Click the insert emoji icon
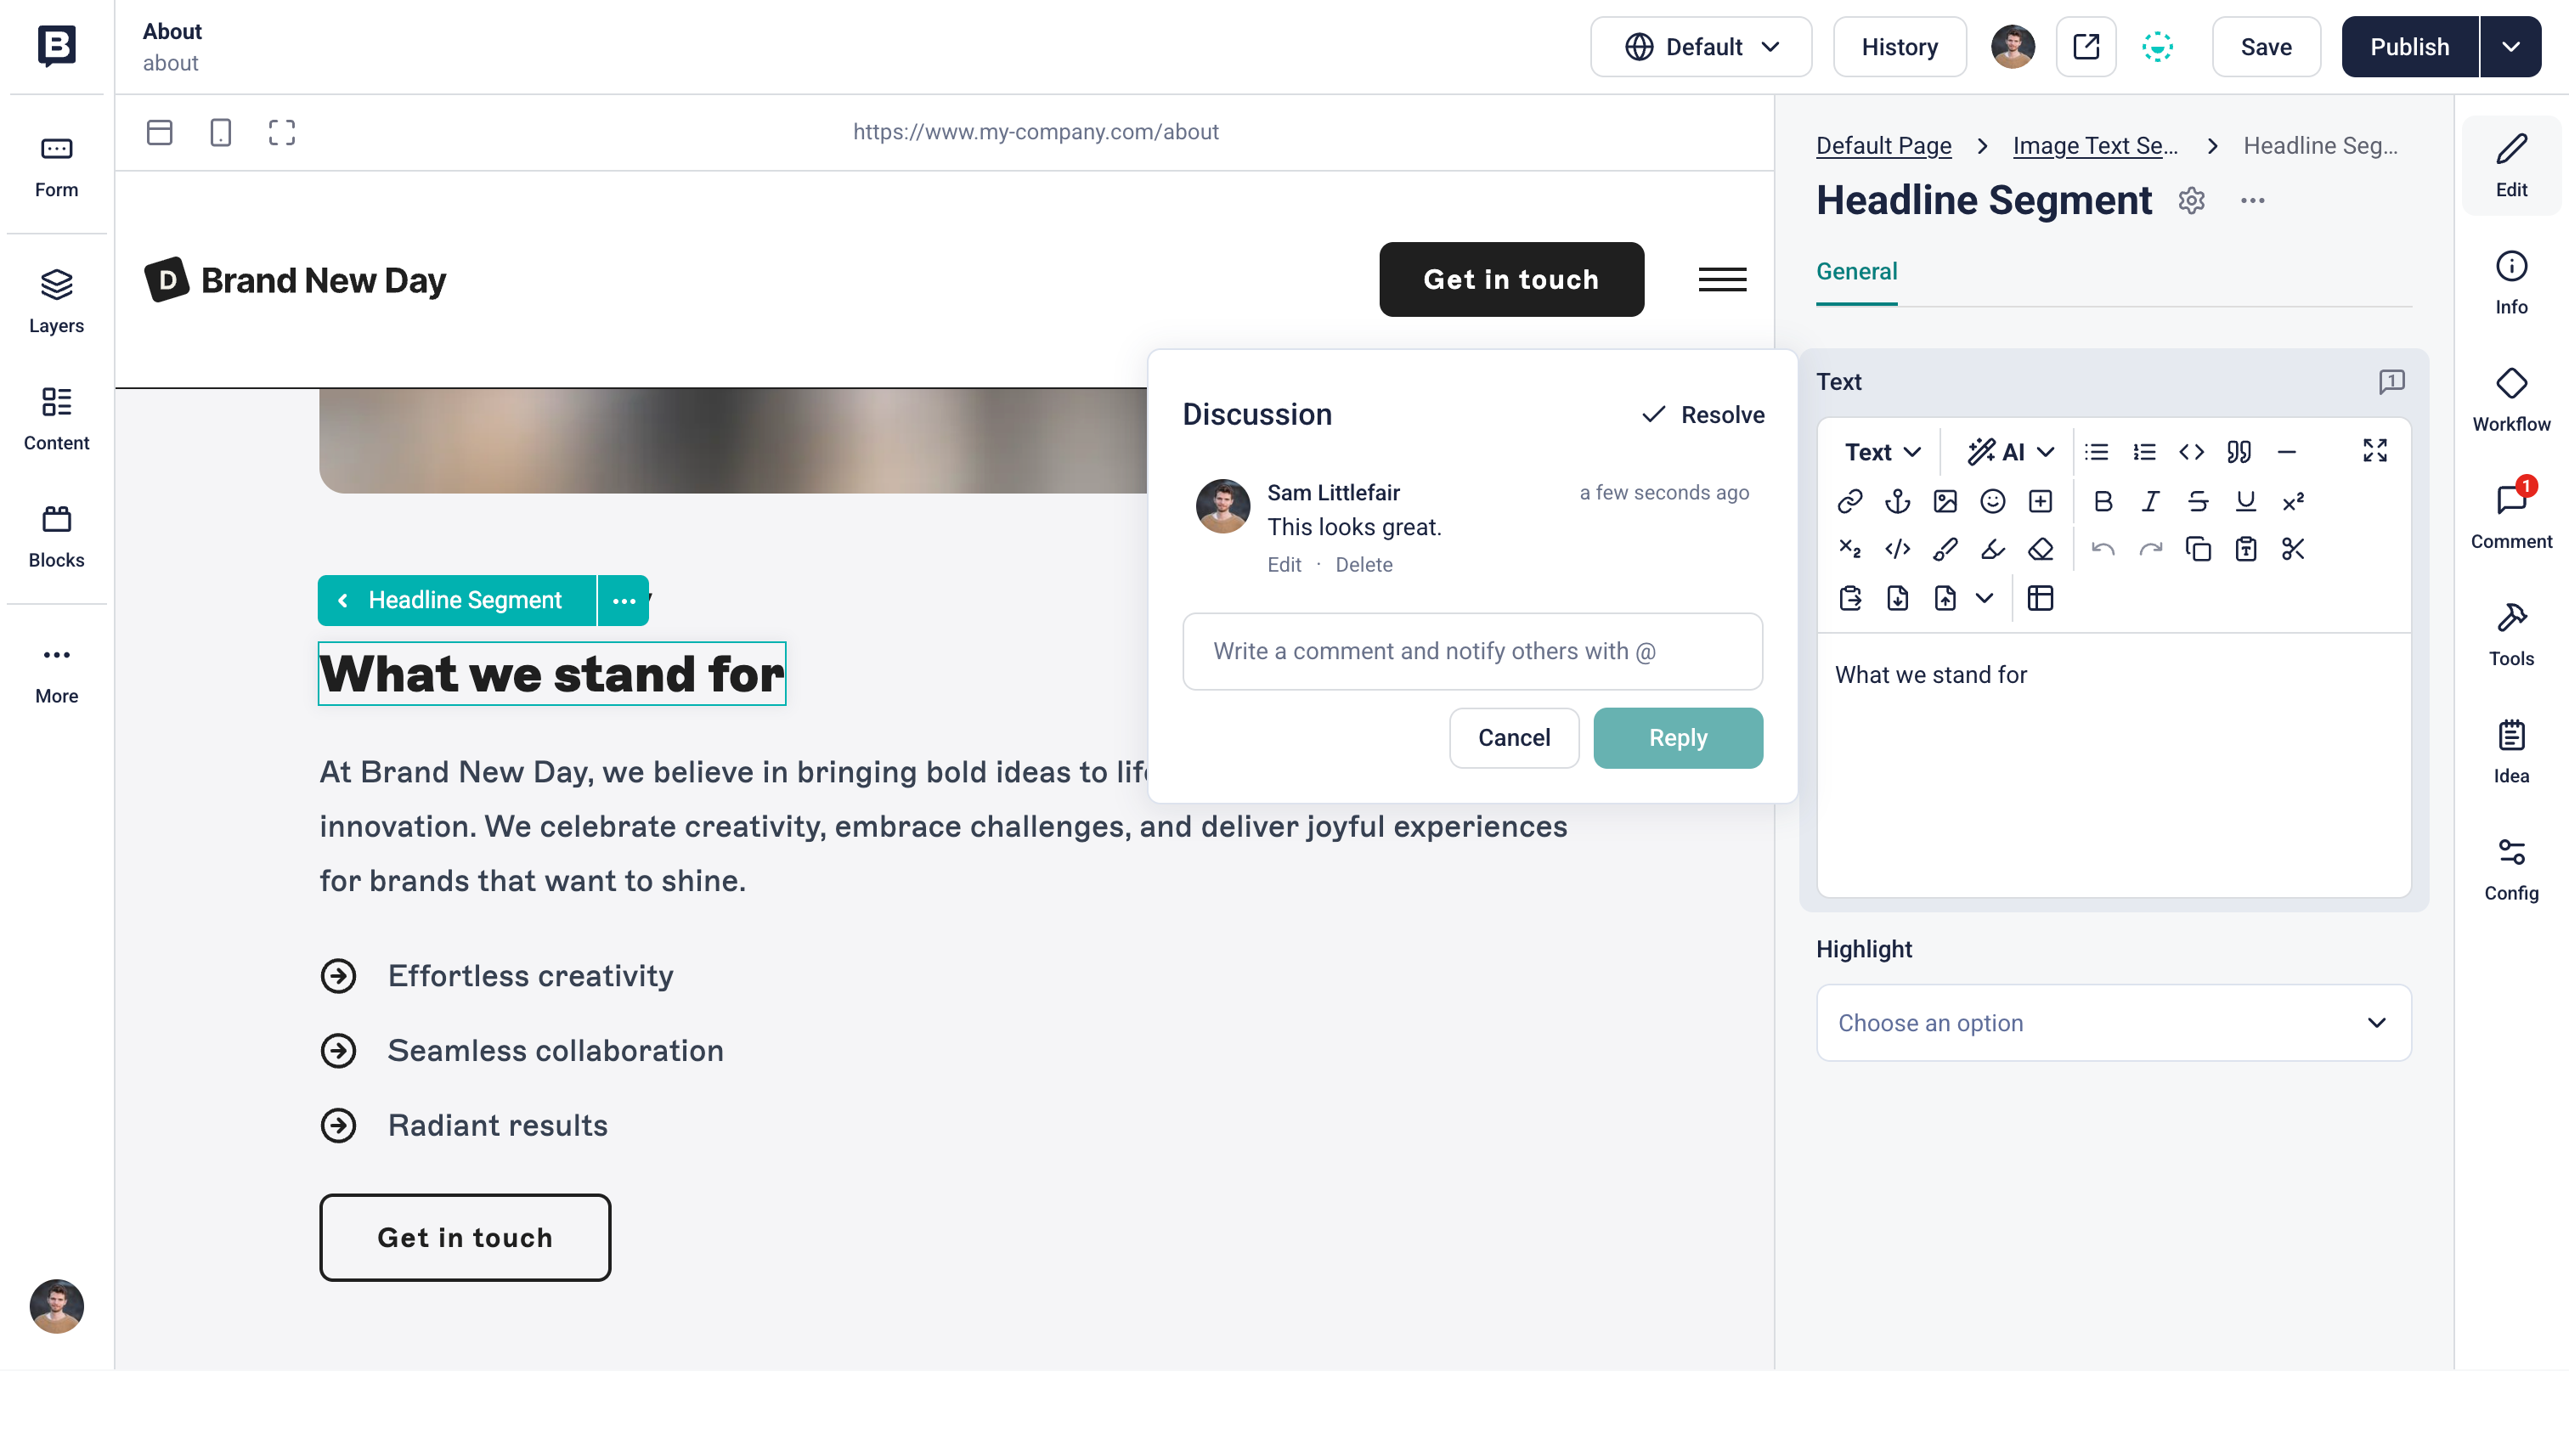2569x1456 pixels. (1992, 501)
